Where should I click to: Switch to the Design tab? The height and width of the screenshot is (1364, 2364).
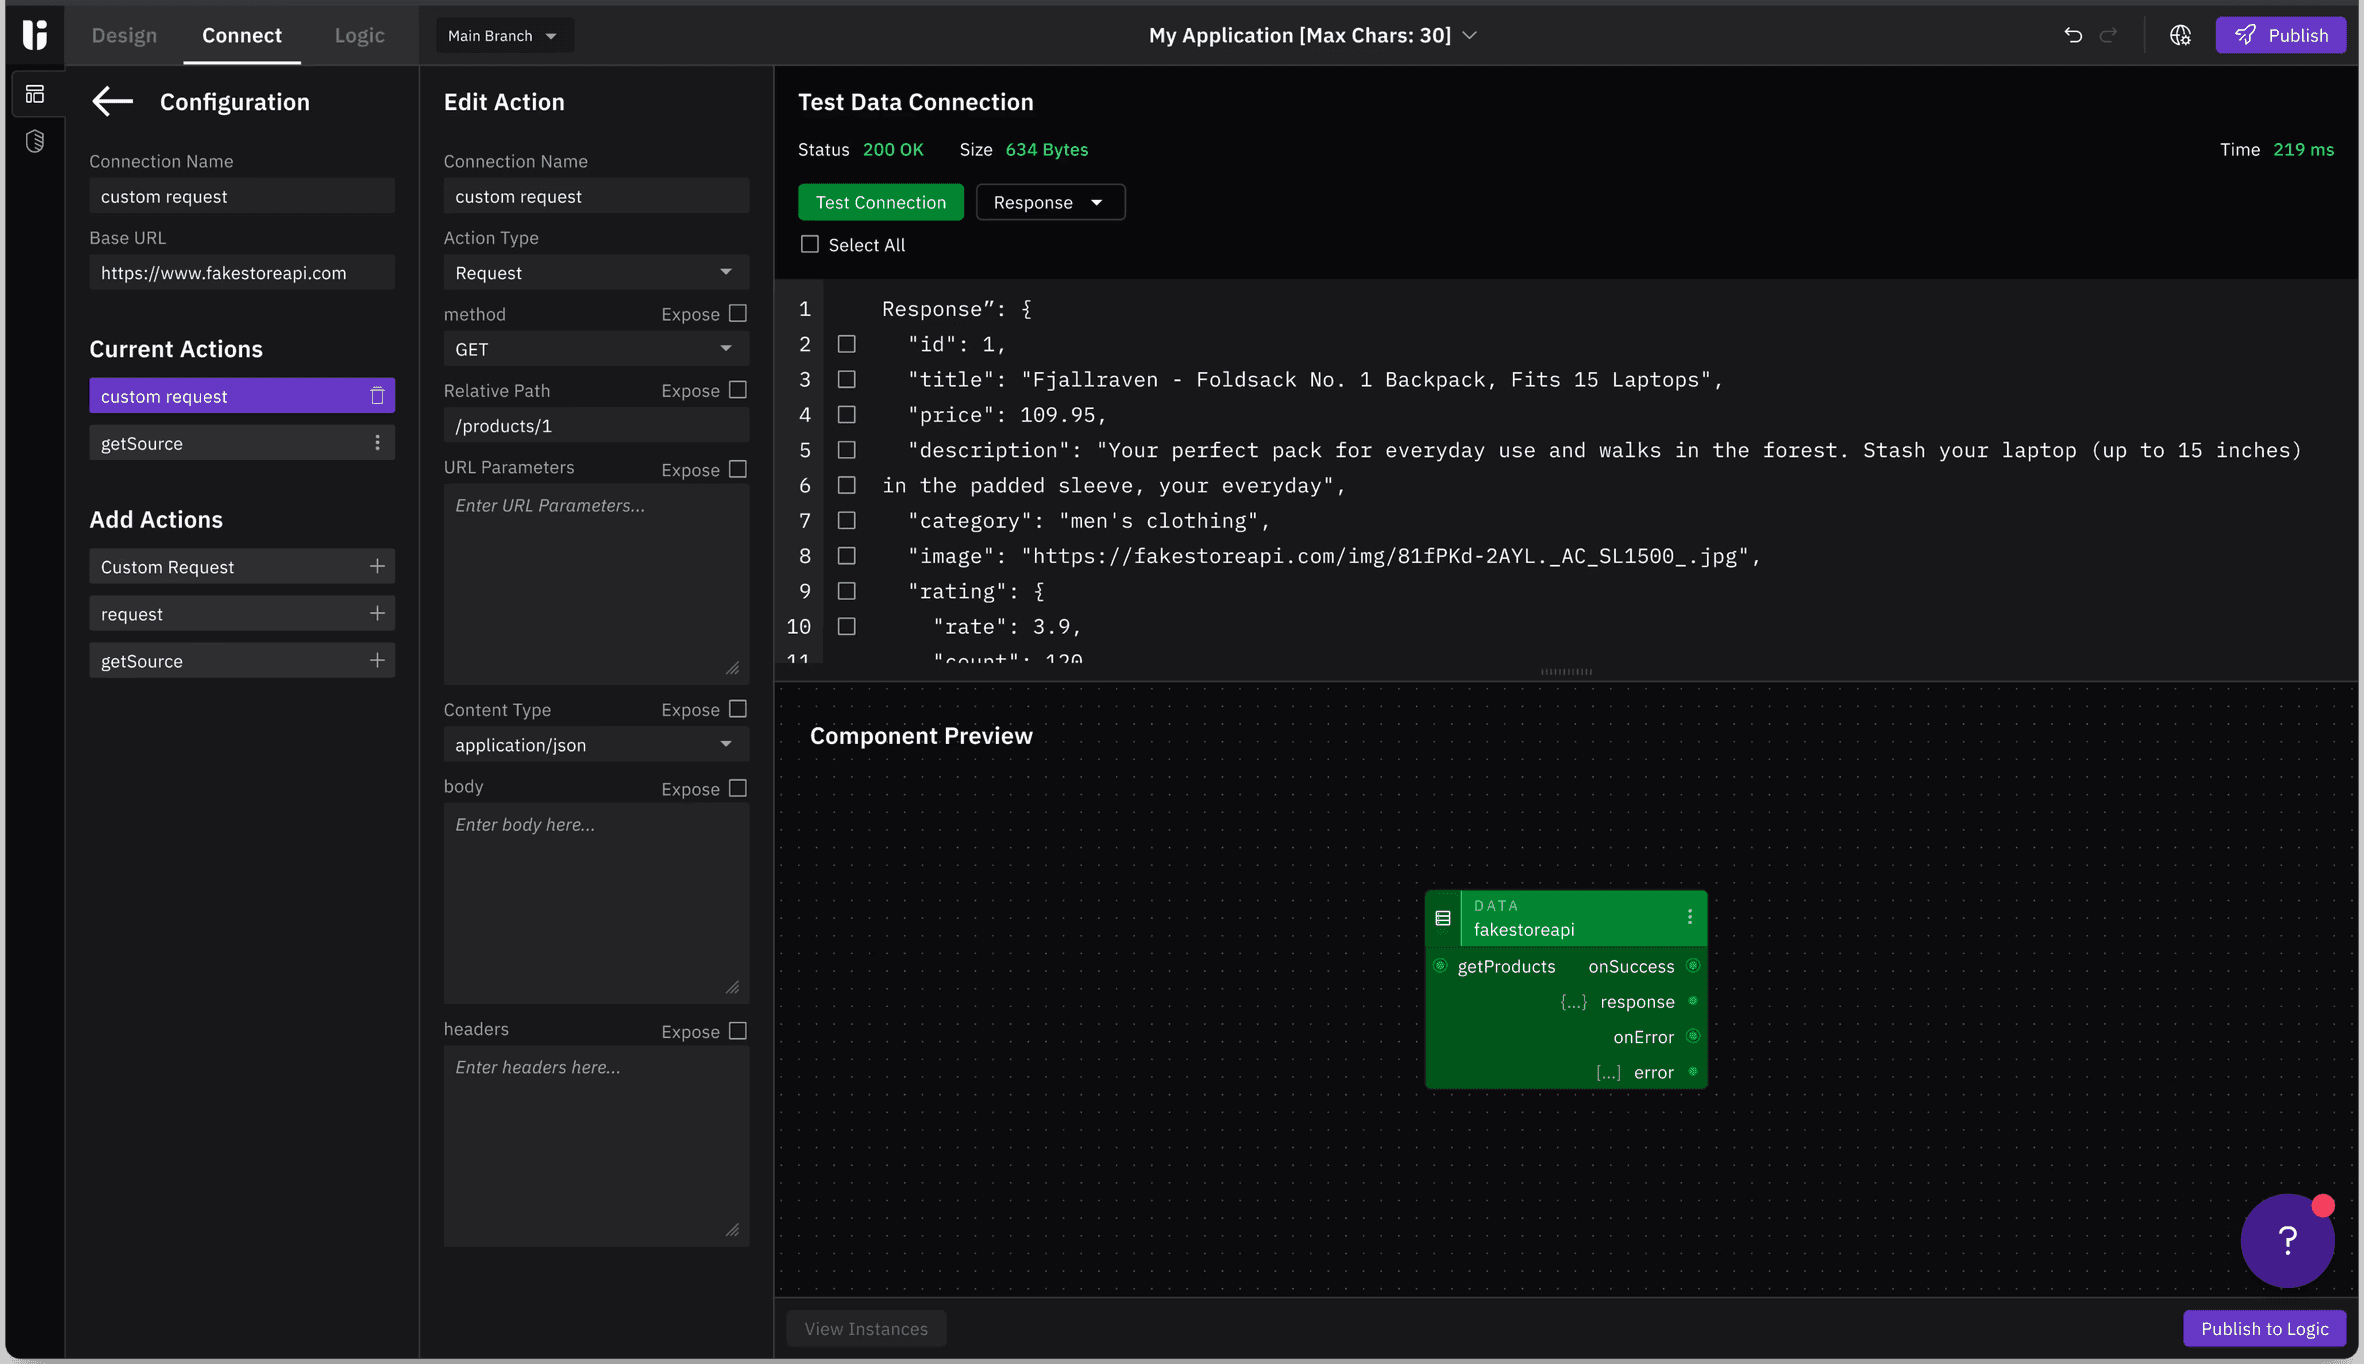click(124, 35)
